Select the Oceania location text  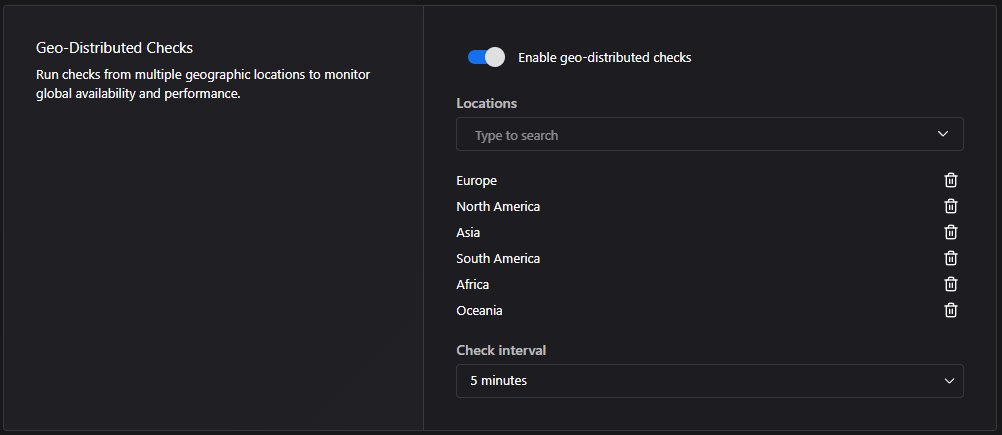(479, 310)
